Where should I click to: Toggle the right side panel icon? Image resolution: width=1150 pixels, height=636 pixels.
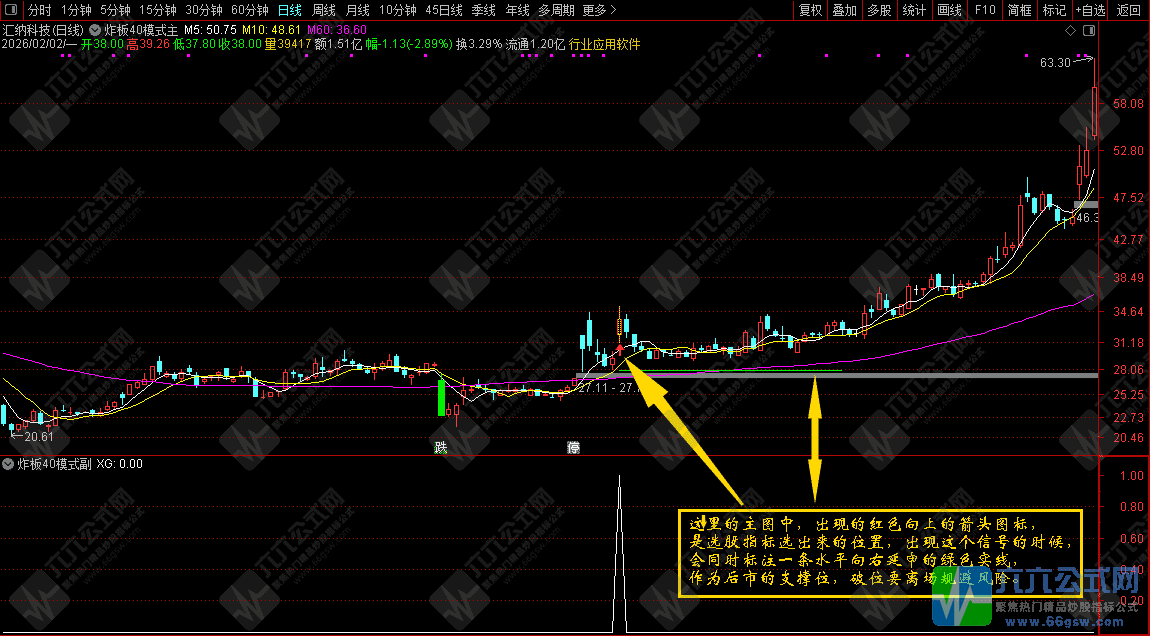tap(1087, 31)
